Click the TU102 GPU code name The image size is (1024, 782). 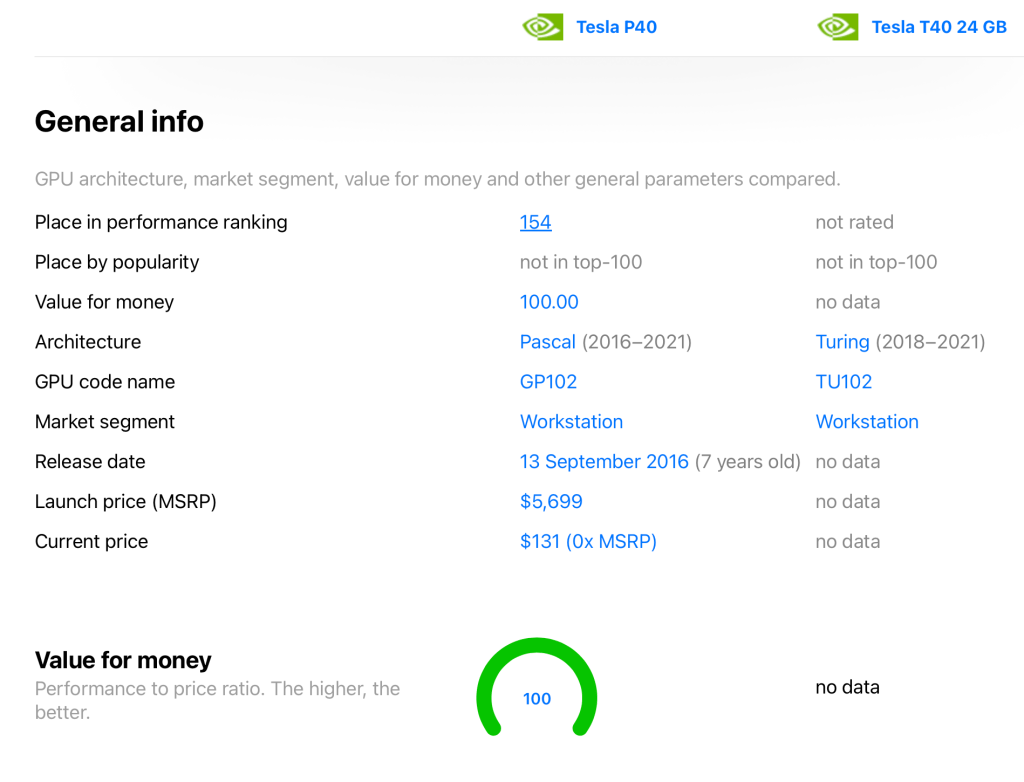click(843, 382)
